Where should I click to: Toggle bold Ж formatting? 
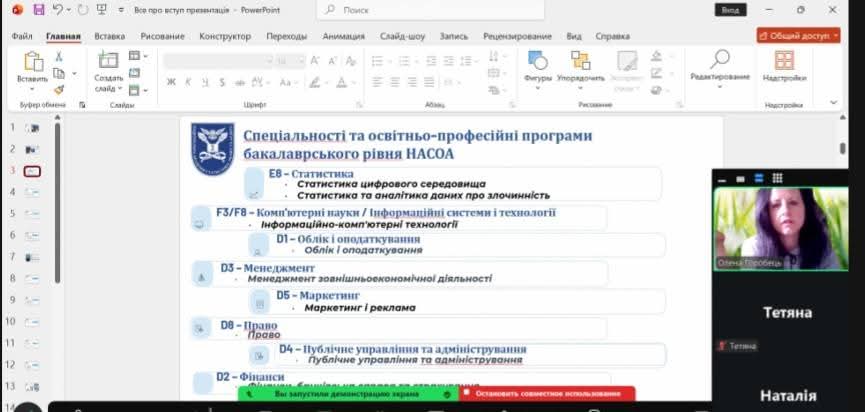[x=171, y=82]
